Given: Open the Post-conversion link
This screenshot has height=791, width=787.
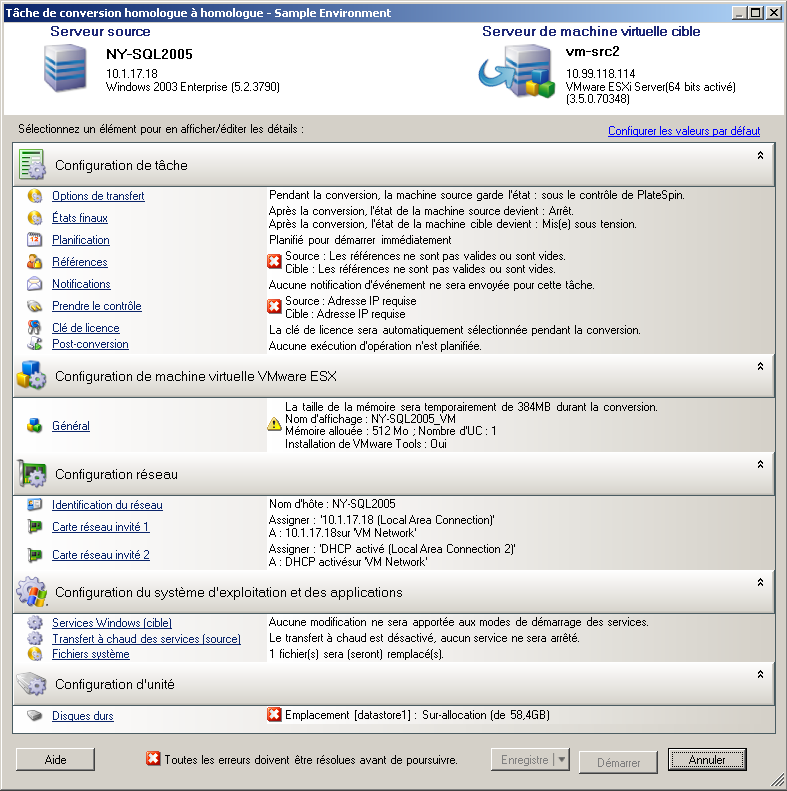Looking at the screenshot, I should (x=90, y=344).
